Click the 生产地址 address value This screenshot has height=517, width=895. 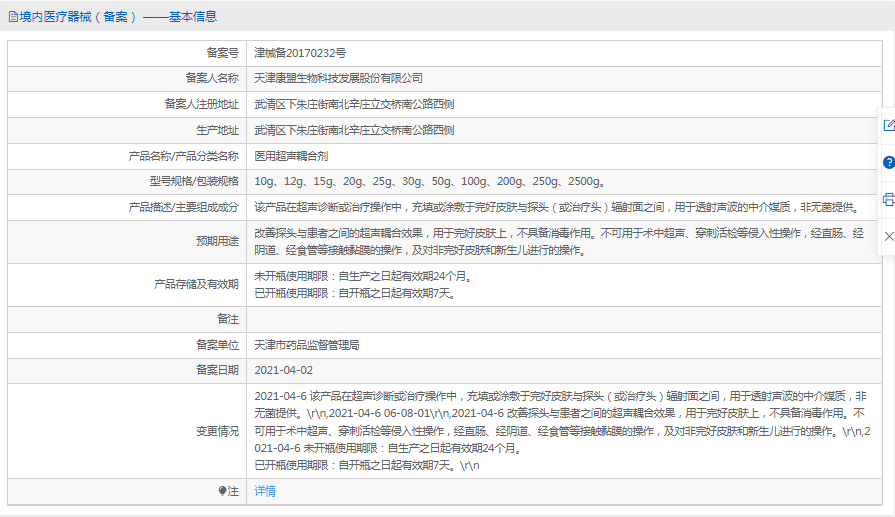[x=354, y=130]
